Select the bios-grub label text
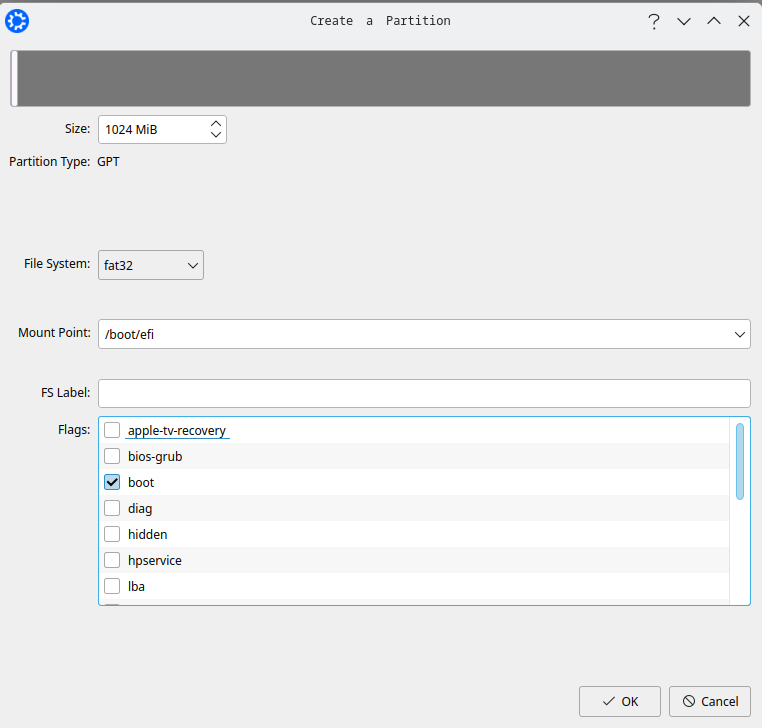Viewport: 762px width, 728px height. pos(155,456)
